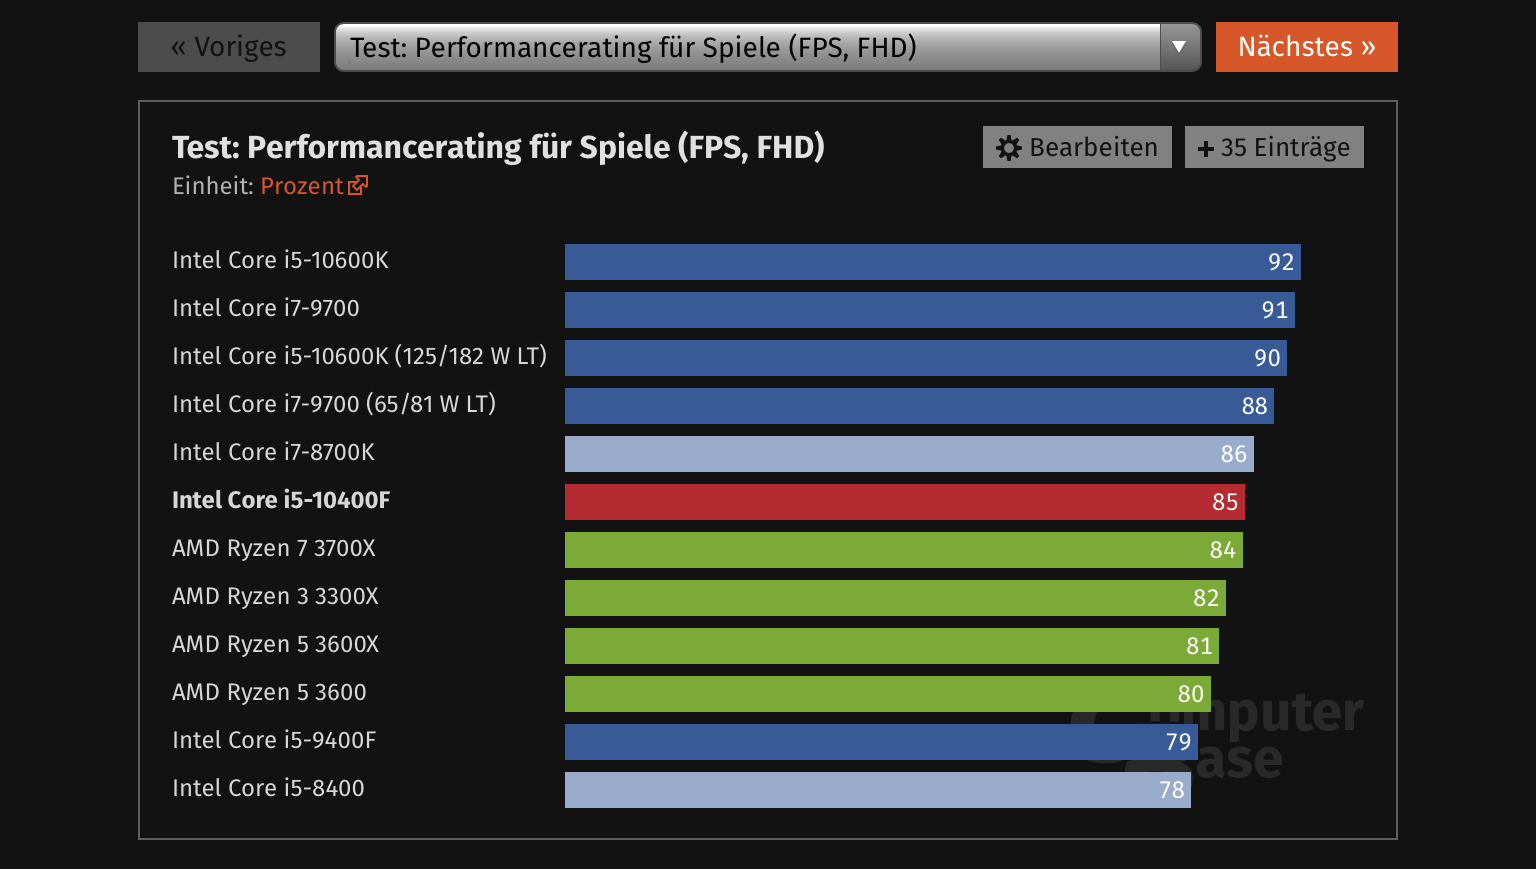The height and width of the screenshot is (869, 1536).
Task: Click the gear icon beside Bearbeiten
Action: [x=1009, y=148]
